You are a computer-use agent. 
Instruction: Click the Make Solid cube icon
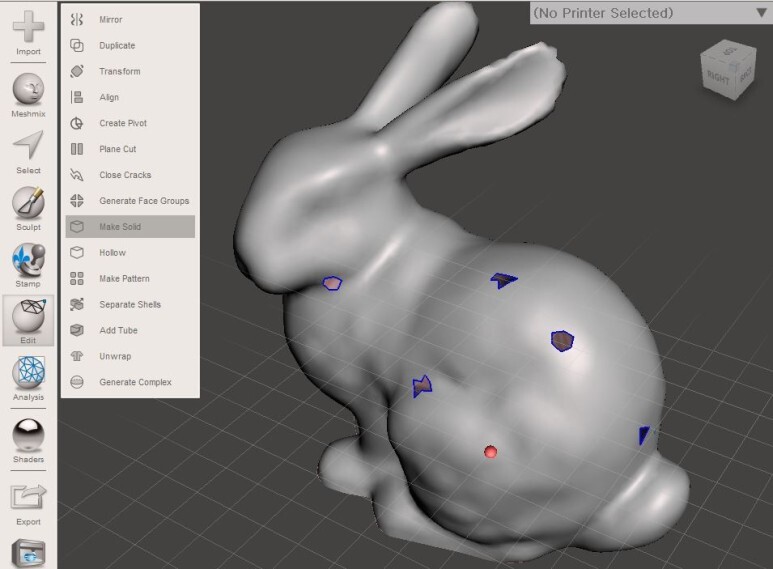click(77, 227)
